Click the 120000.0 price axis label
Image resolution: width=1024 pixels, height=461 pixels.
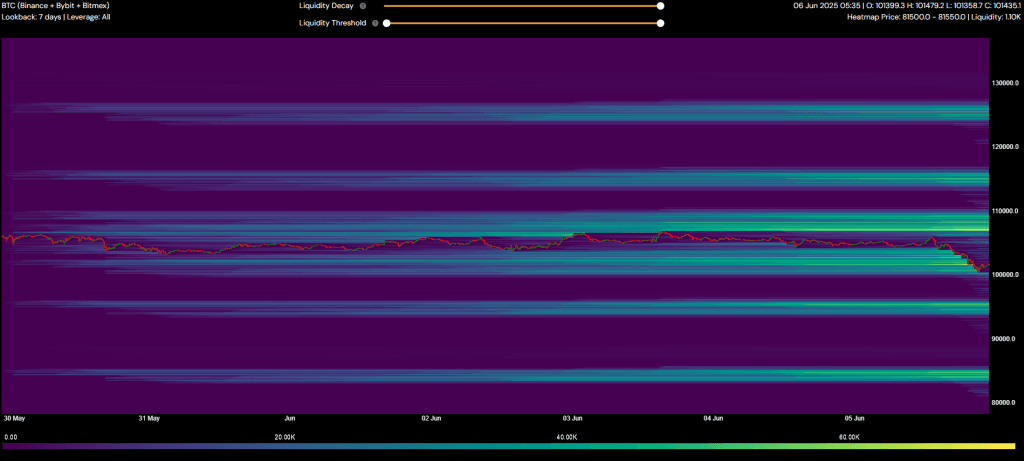[1005, 147]
